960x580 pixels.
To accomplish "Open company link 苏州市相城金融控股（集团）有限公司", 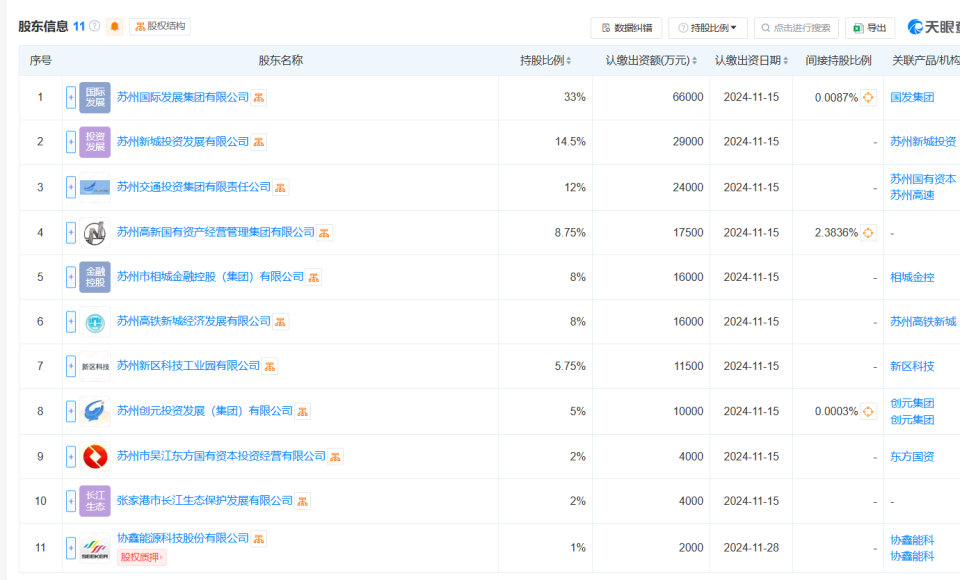I will click(210, 277).
